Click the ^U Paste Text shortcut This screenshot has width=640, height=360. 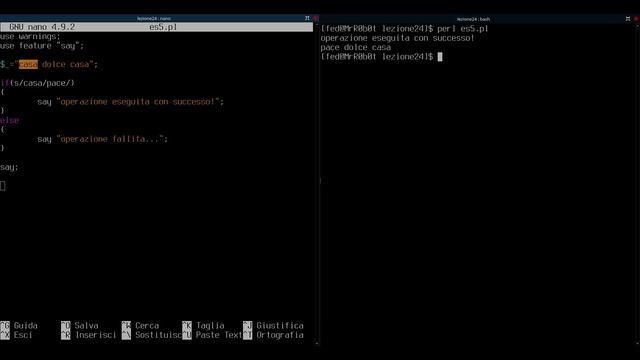pos(212,335)
